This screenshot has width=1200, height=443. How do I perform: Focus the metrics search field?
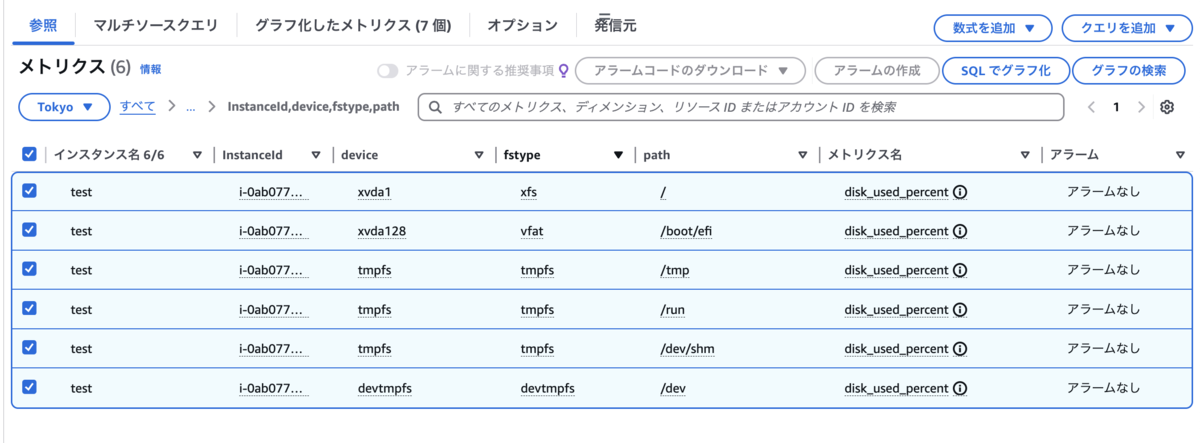click(740, 106)
